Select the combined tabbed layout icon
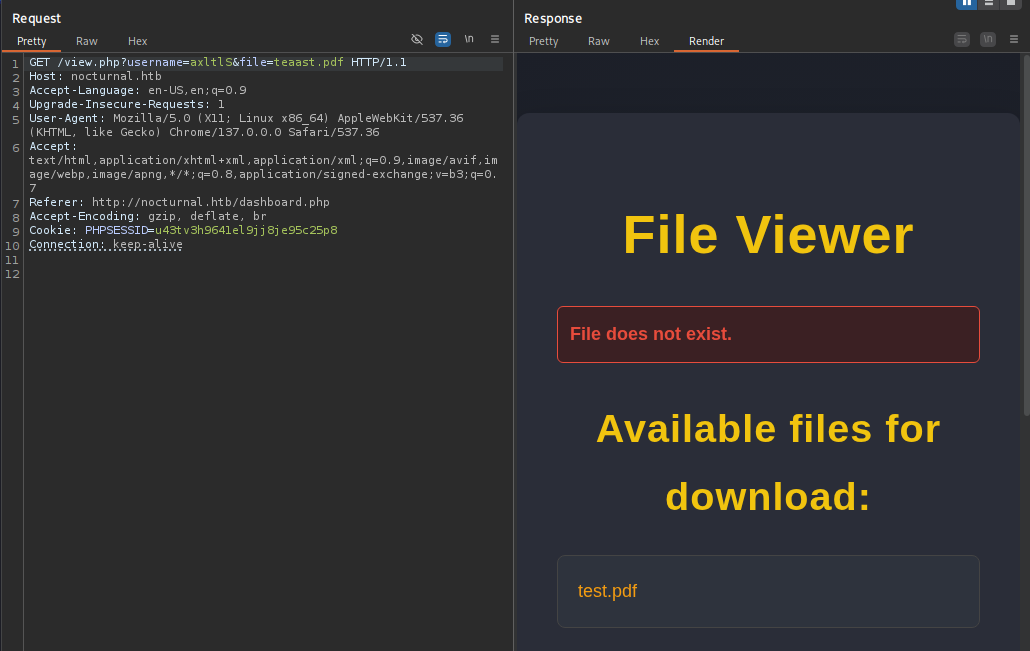The height and width of the screenshot is (651, 1030). point(1010,3)
